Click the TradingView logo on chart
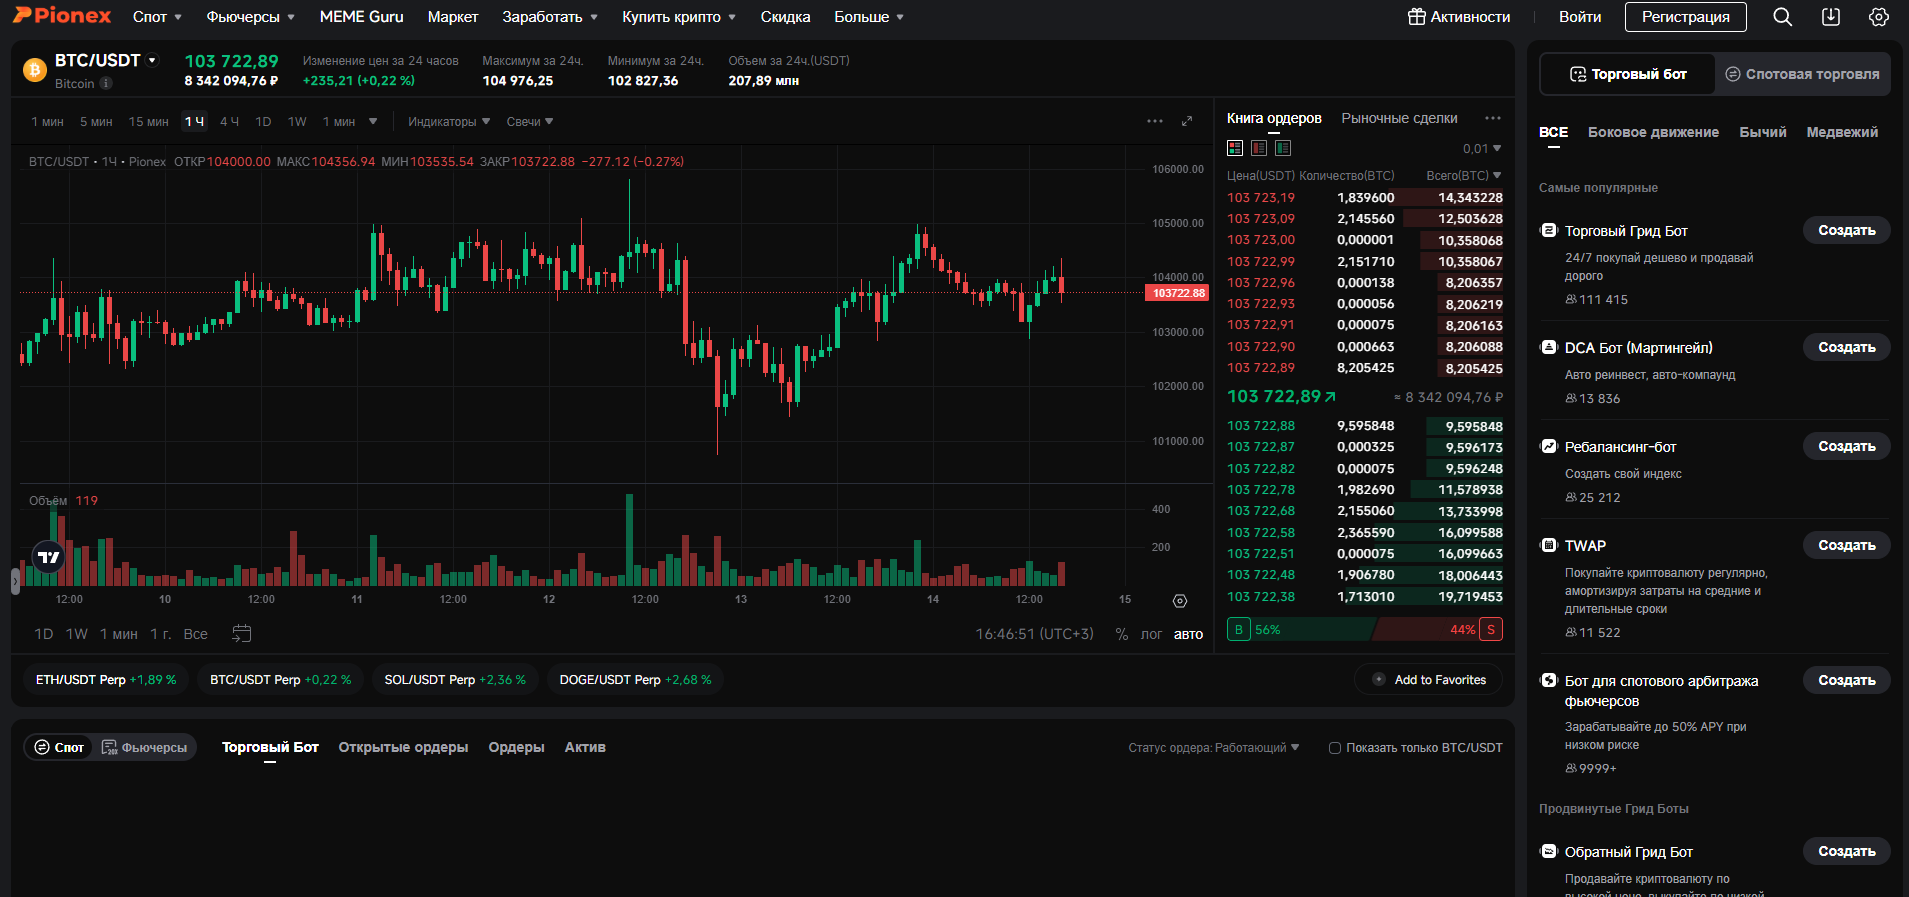Viewport: 1909px width, 897px height. [49, 557]
